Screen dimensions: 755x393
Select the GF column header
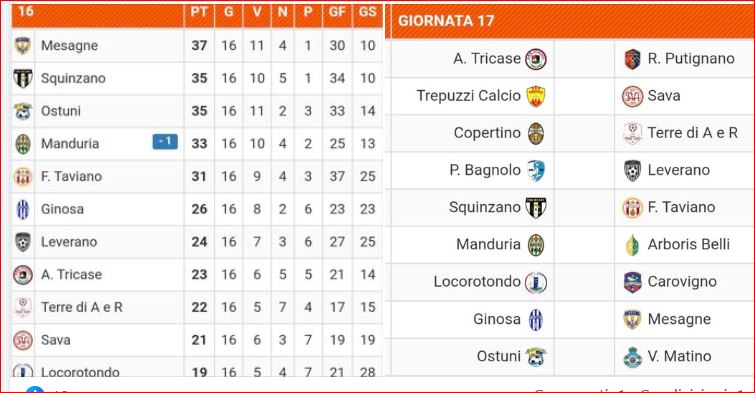[337, 12]
